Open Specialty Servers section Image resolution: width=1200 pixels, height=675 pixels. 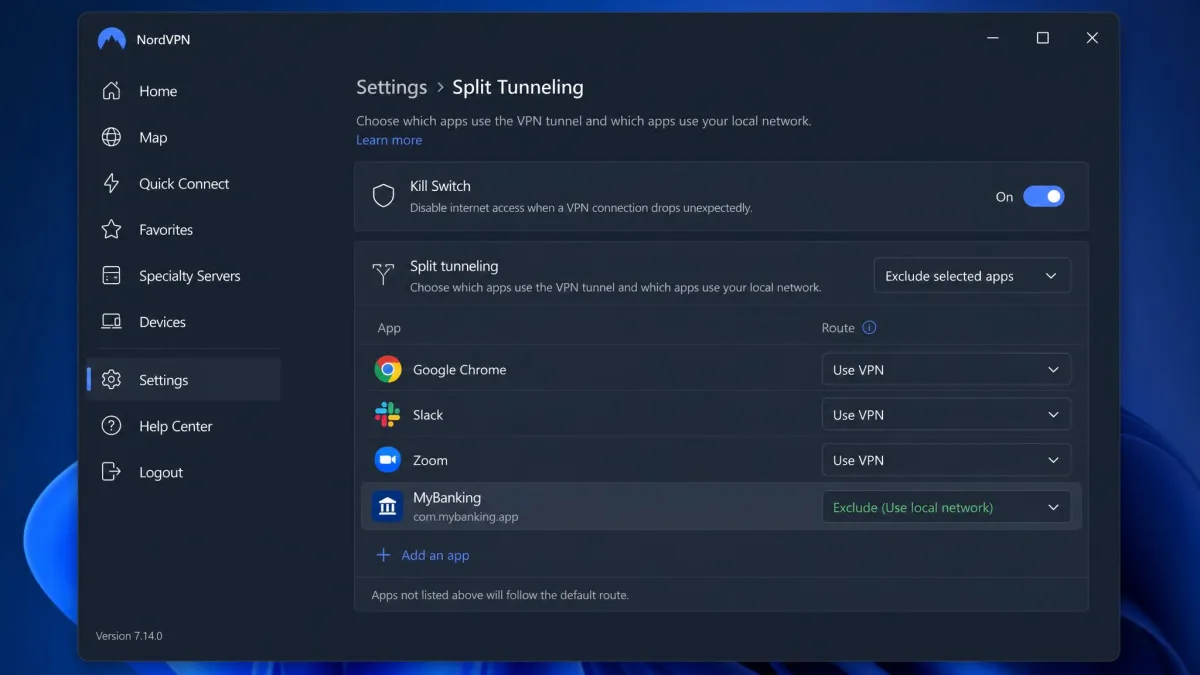[190, 275]
